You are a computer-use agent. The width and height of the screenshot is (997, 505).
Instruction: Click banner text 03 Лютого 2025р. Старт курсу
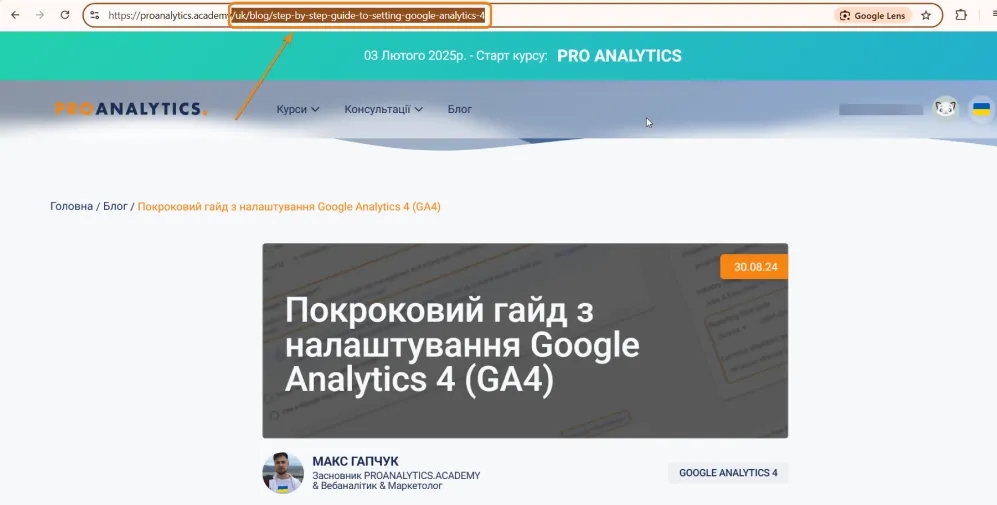[455, 56]
